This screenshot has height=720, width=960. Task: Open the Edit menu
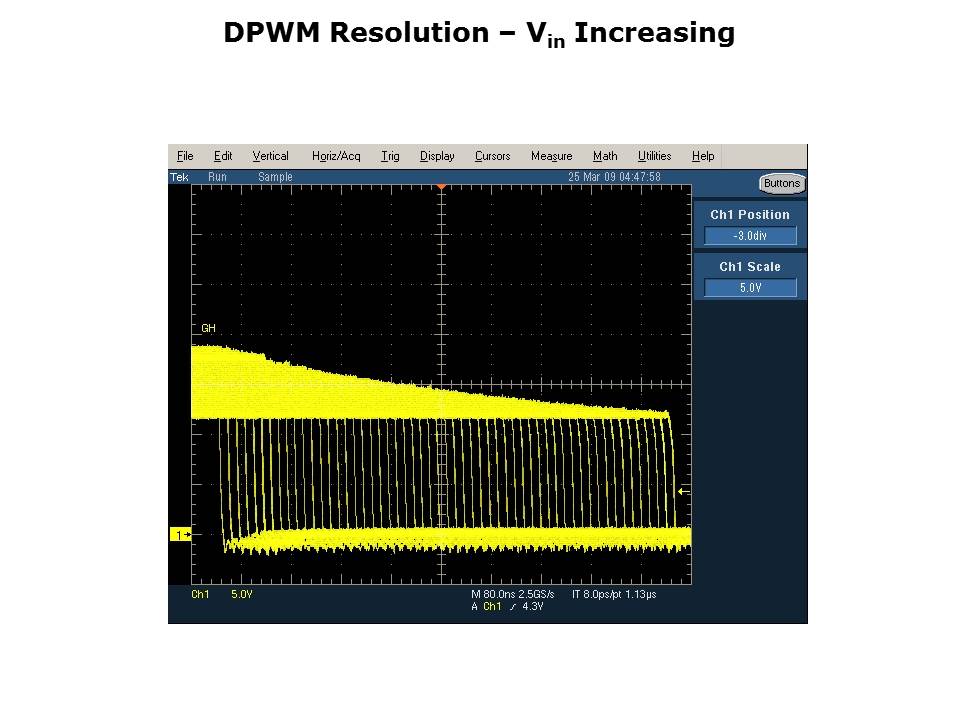pos(223,156)
